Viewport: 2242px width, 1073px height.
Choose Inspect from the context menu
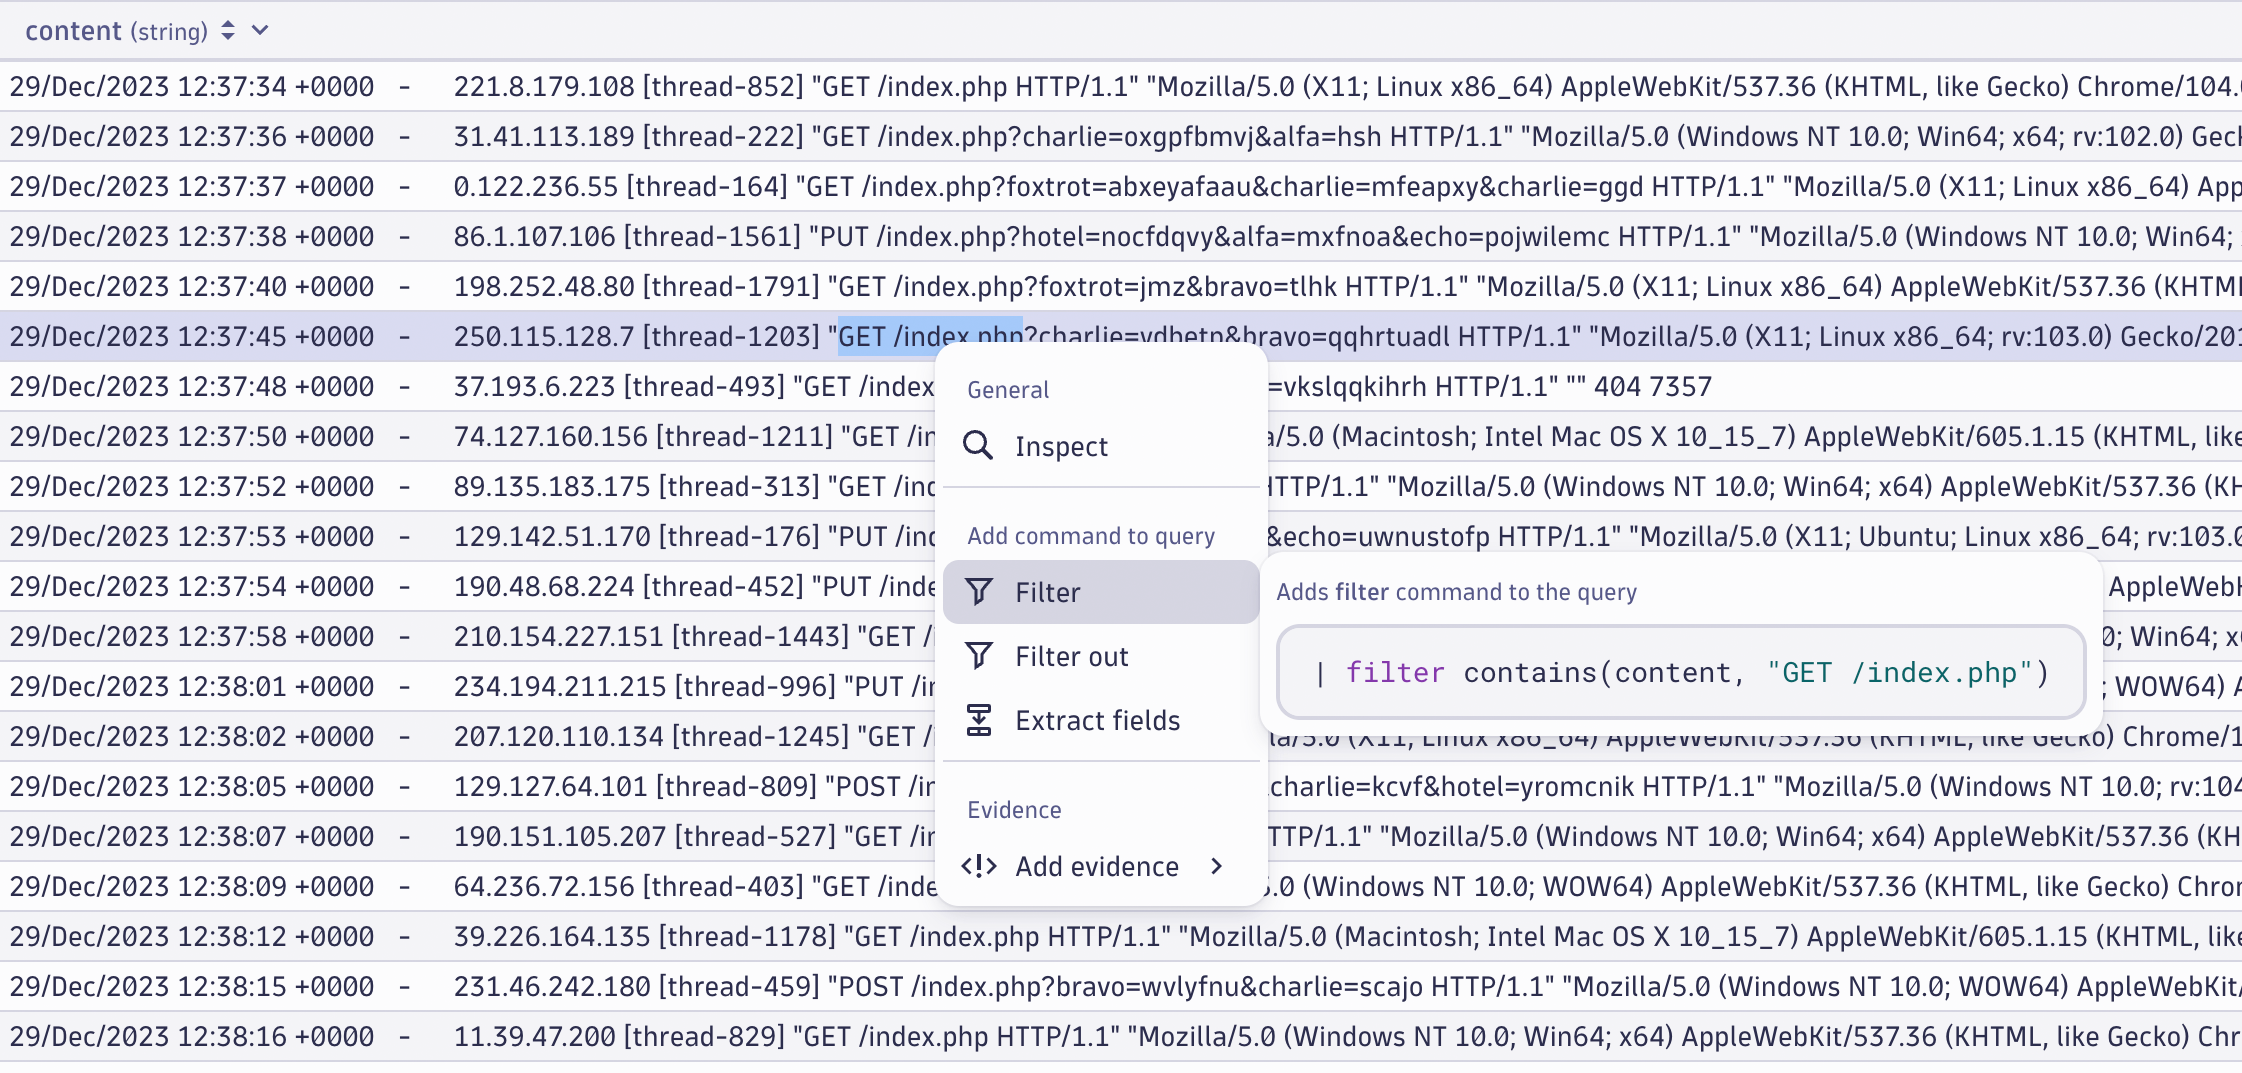pyautogui.click(x=1060, y=446)
